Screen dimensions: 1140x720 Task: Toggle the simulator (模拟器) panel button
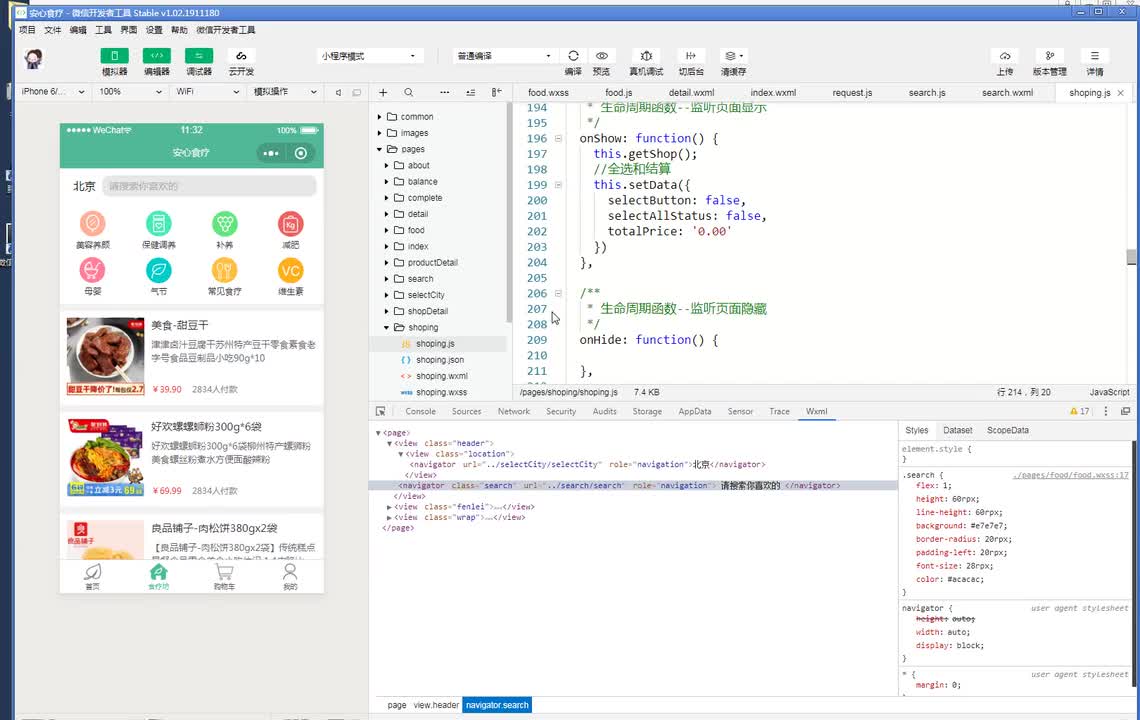pos(114,56)
